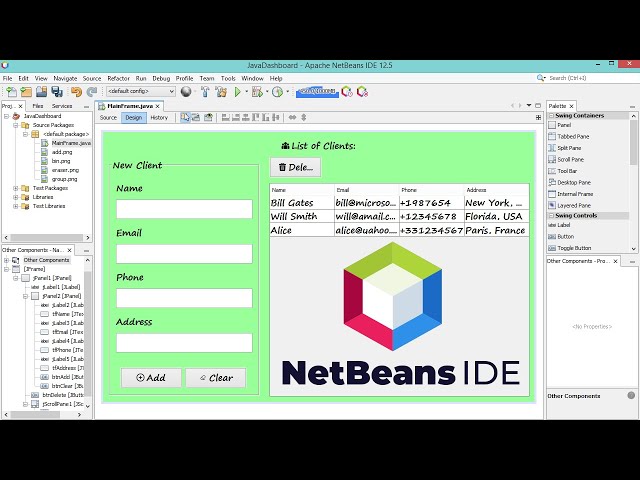This screenshot has width=640, height=480.
Task: Toggle Selection Mode in designer toolbar
Action: pos(185,118)
